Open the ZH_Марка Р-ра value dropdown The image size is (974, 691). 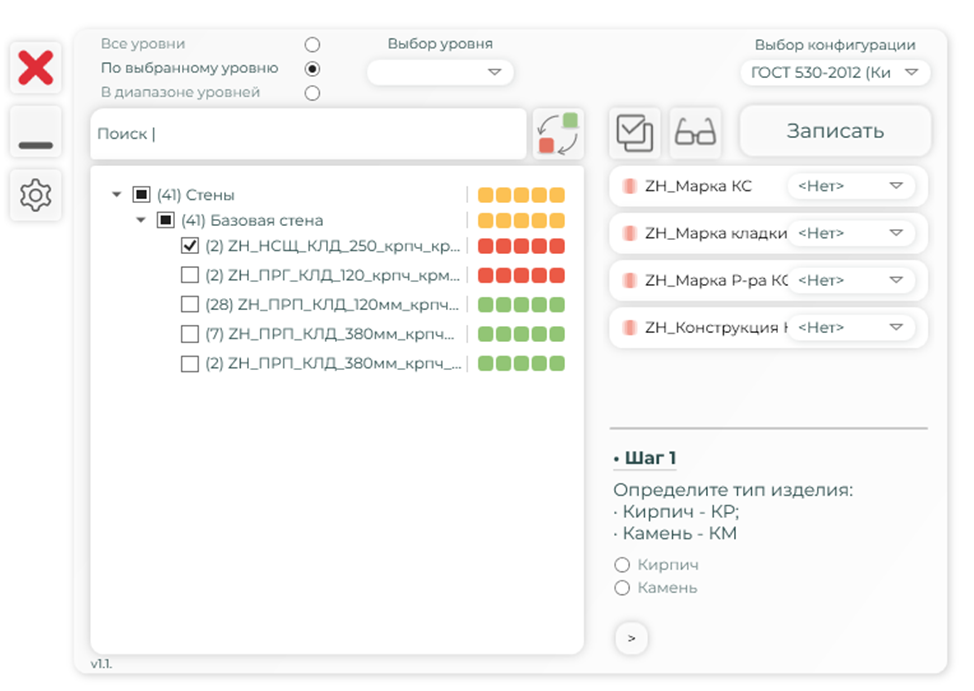(850, 280)
